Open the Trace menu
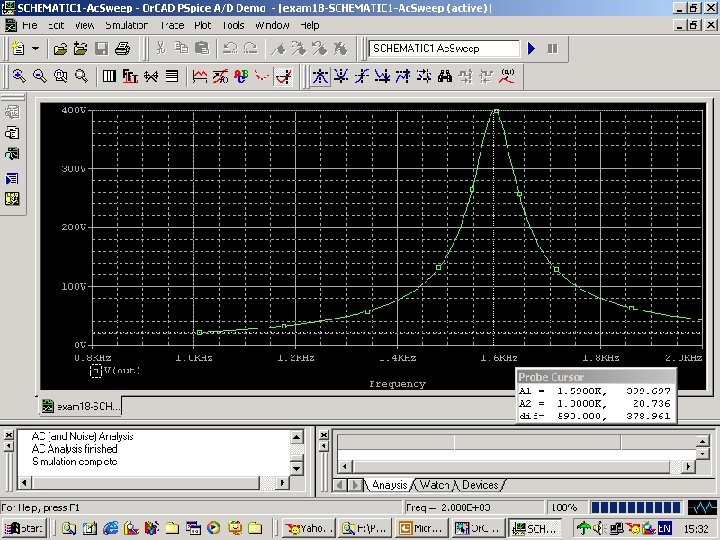The image size is (720, 540). [x=172, y=24]
